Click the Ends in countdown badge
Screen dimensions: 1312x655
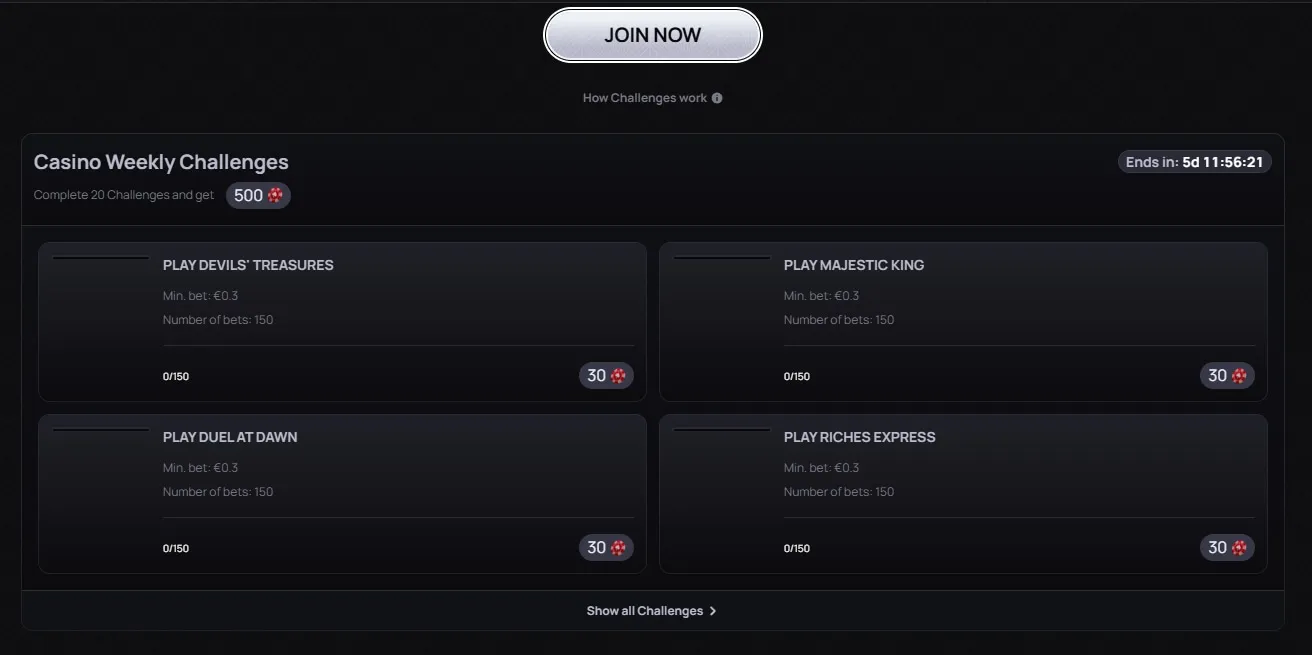[x=1195, y=160]
